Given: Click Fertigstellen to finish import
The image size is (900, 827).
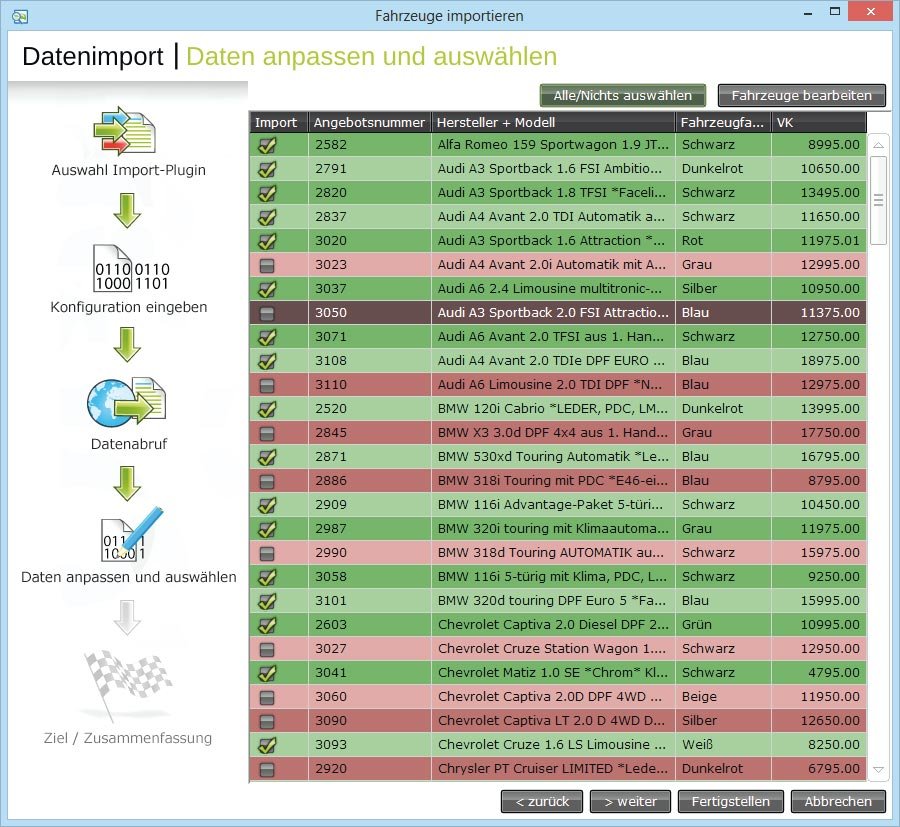Looking at the screenshot, I should coord(730,801).
